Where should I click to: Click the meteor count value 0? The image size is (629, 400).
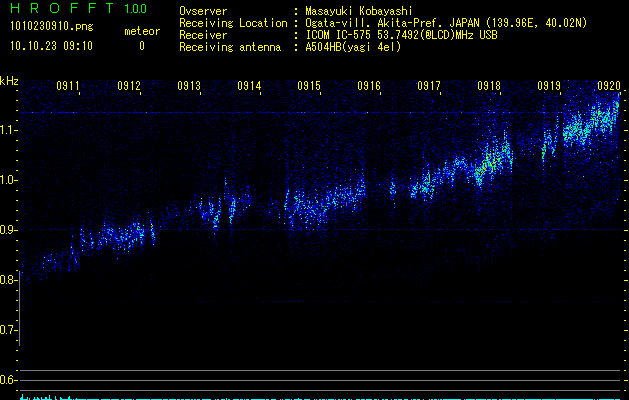(142, 46)
